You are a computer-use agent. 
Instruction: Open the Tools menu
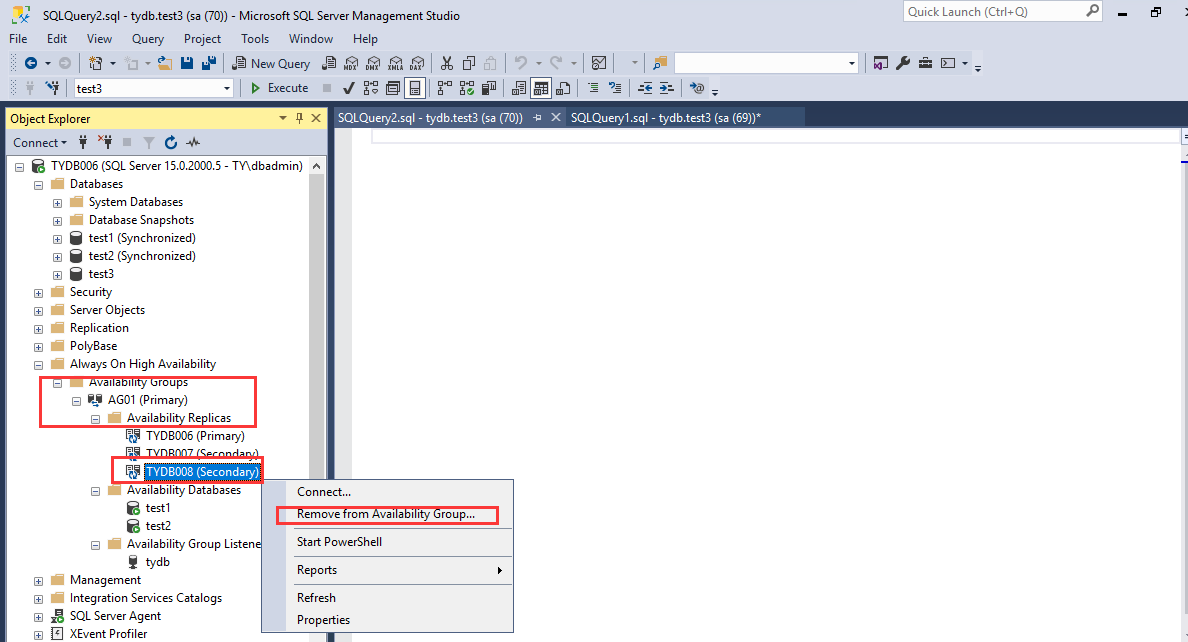pos(255,39)
